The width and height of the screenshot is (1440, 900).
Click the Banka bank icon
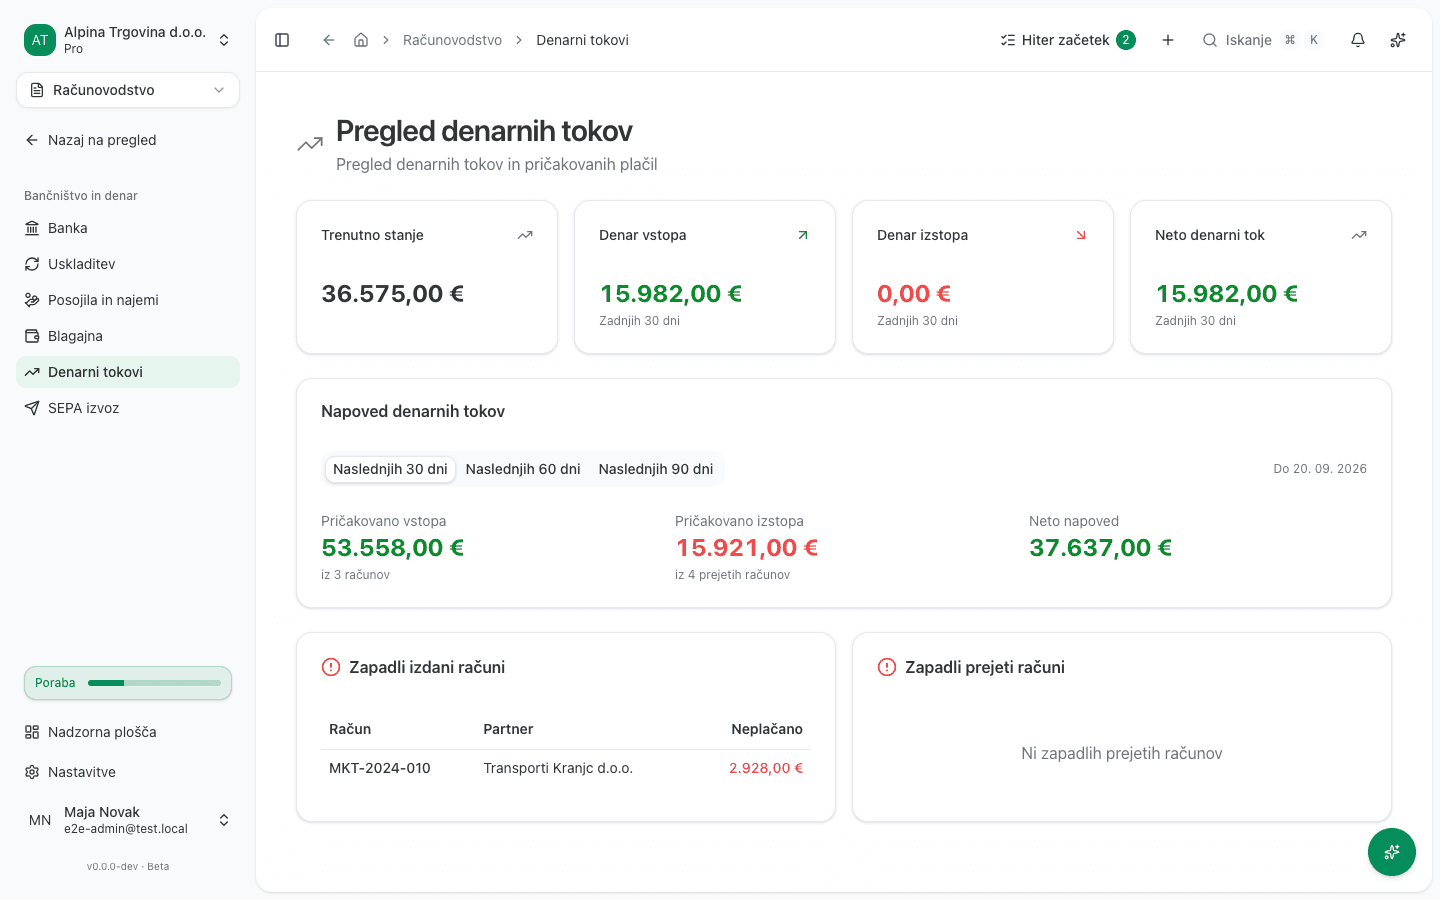coord(32,228)
